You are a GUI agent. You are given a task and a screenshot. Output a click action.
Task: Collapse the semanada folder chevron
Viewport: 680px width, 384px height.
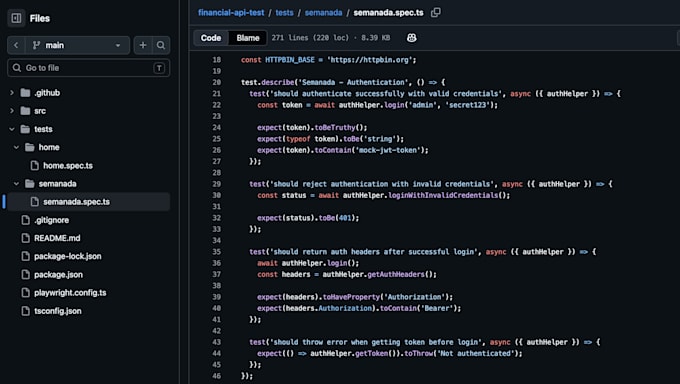[x=16, y=184]
